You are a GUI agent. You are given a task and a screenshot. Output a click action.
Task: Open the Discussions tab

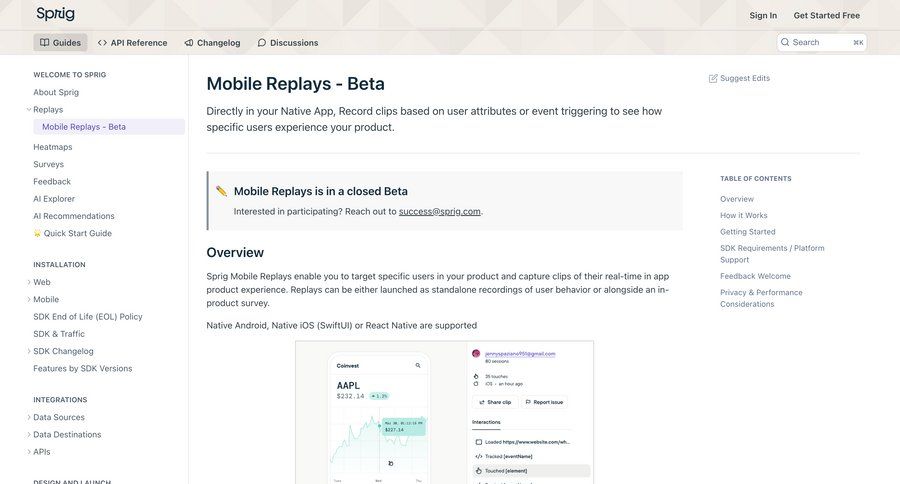(x=293, y=43)
